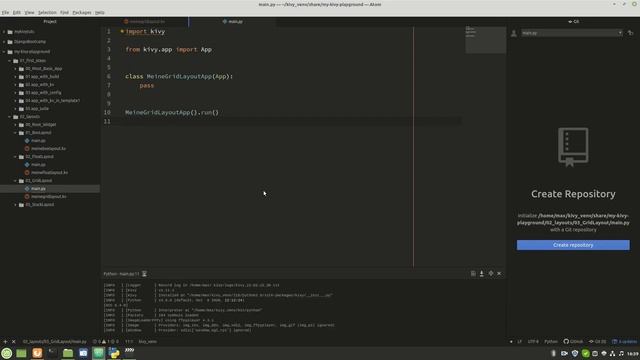Open the View menu
Viewport: 640px width, 360px height.
click(x=29, y=13)
